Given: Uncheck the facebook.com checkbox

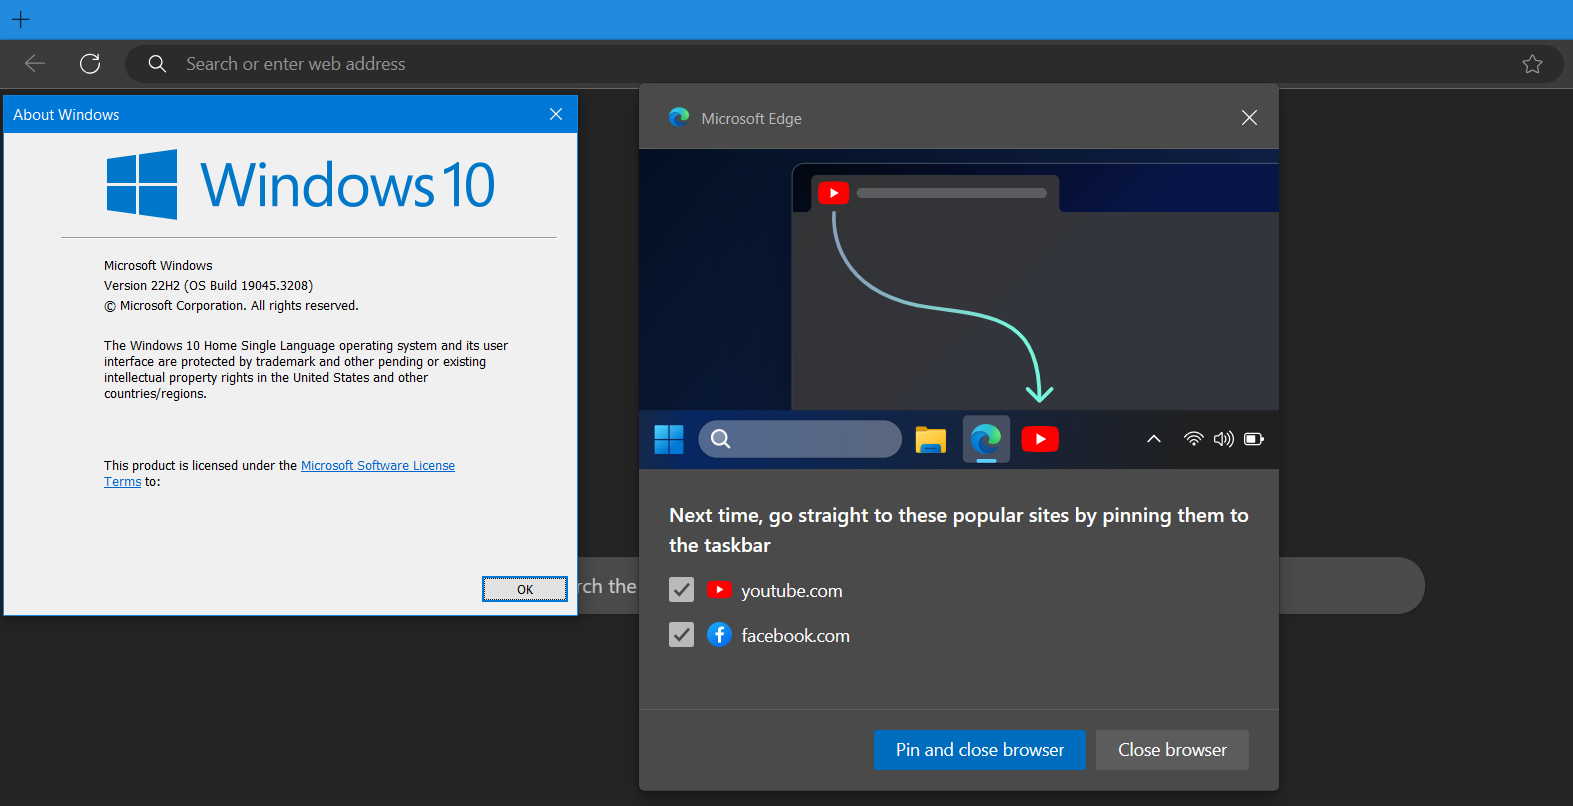Looking at the screenshot, I should coord(681,635).
